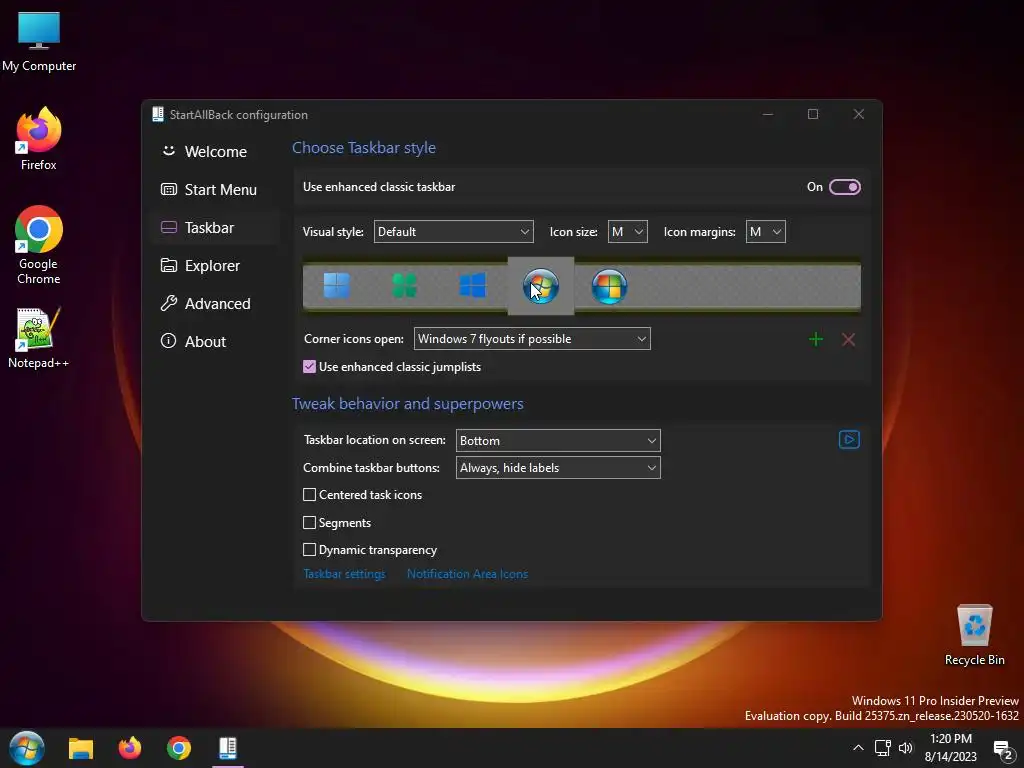Uncheck Use enhanced classic jumplists
This screenshot has width=1024, height=768.
tap(310, 367)
